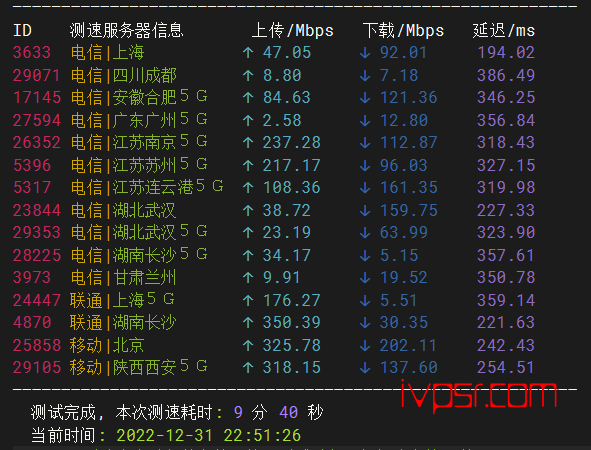Select server ID 23844
591x450 pixels.
(37, 210)
